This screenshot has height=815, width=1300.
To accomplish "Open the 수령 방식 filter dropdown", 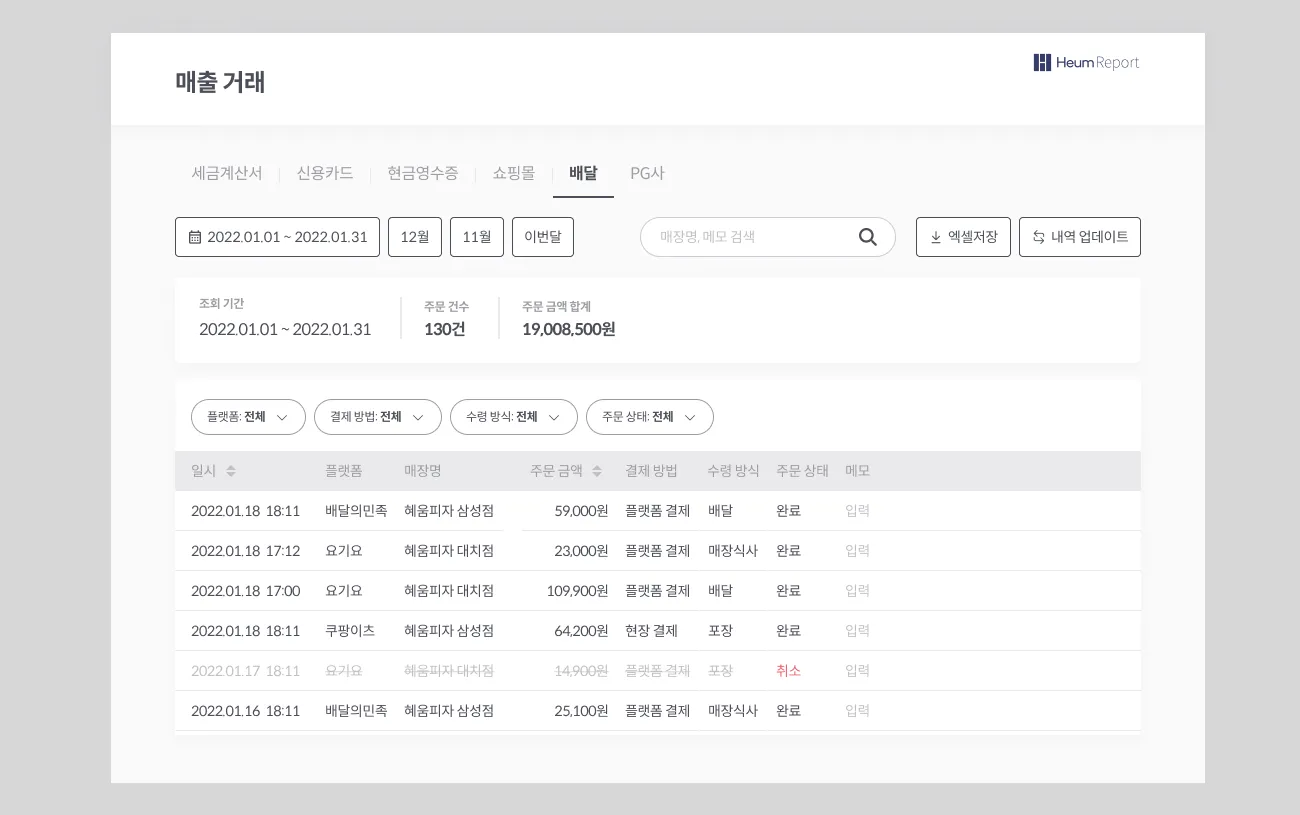I will coord(514,417).
